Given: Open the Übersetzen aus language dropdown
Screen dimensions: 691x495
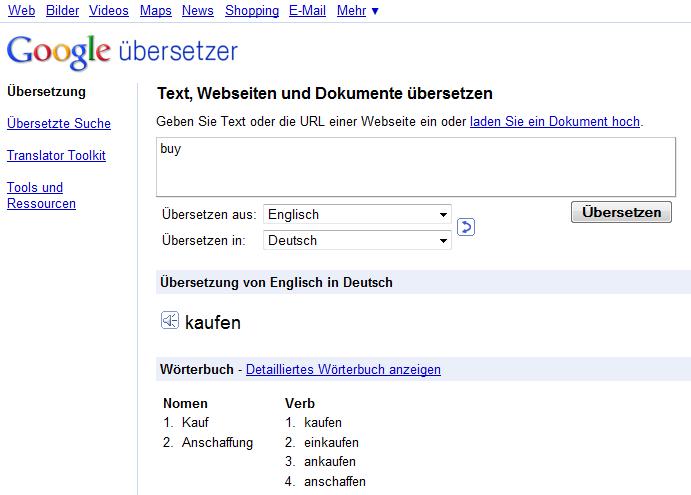Looking at the screenshot, I should tap(357, 214).
